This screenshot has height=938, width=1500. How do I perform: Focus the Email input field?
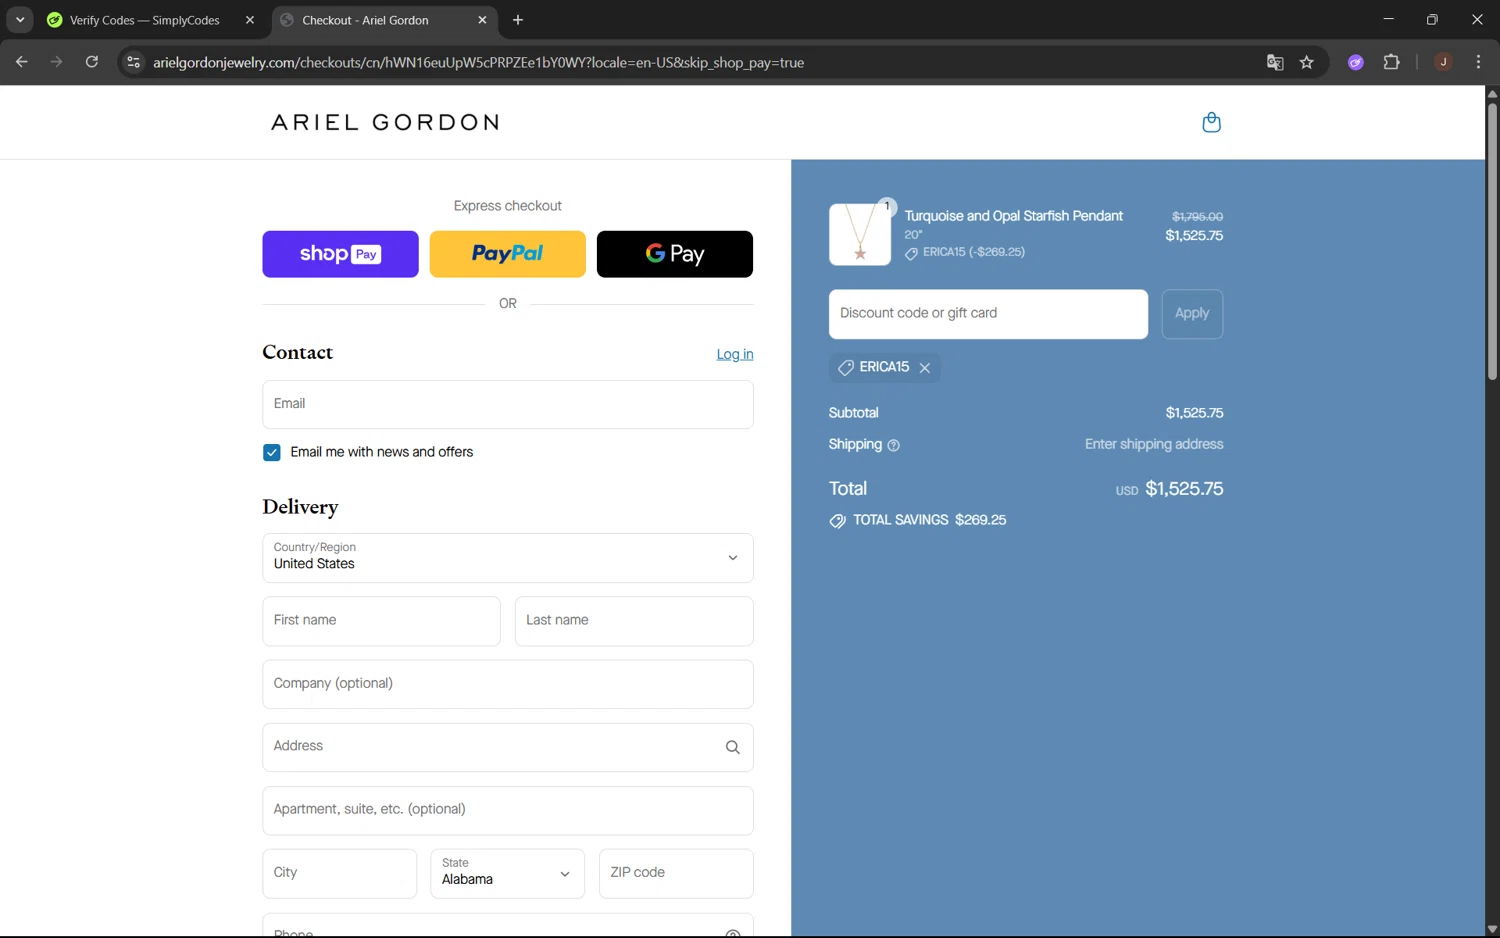[x=508, y=404]
